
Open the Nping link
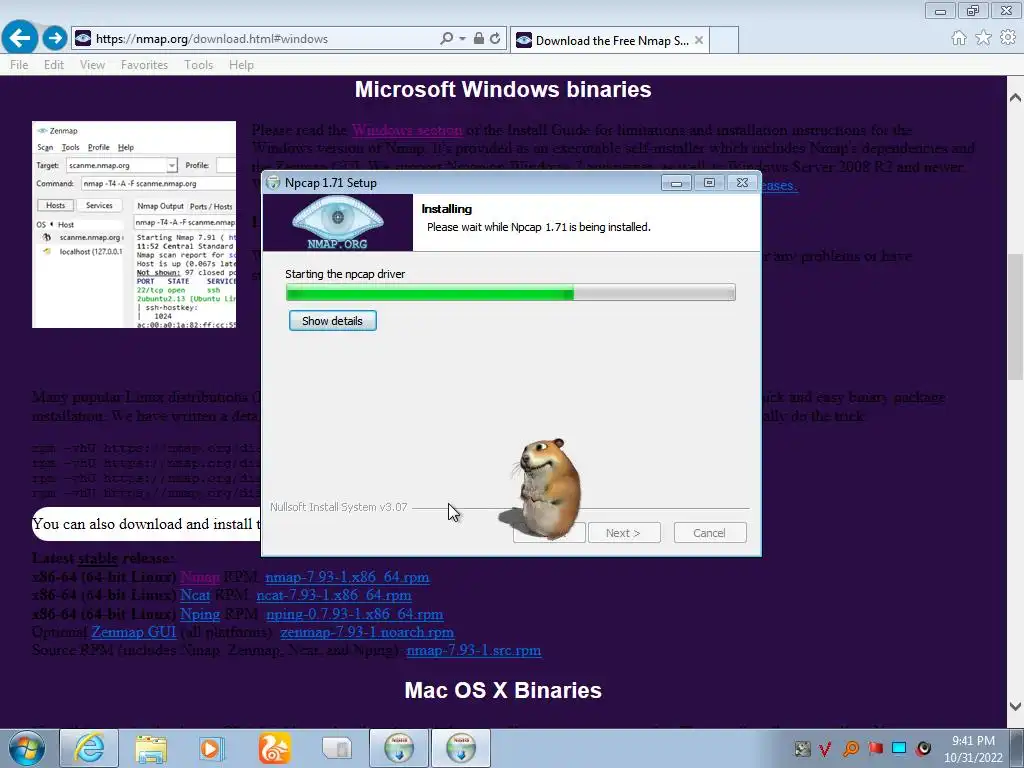point(200,615)
